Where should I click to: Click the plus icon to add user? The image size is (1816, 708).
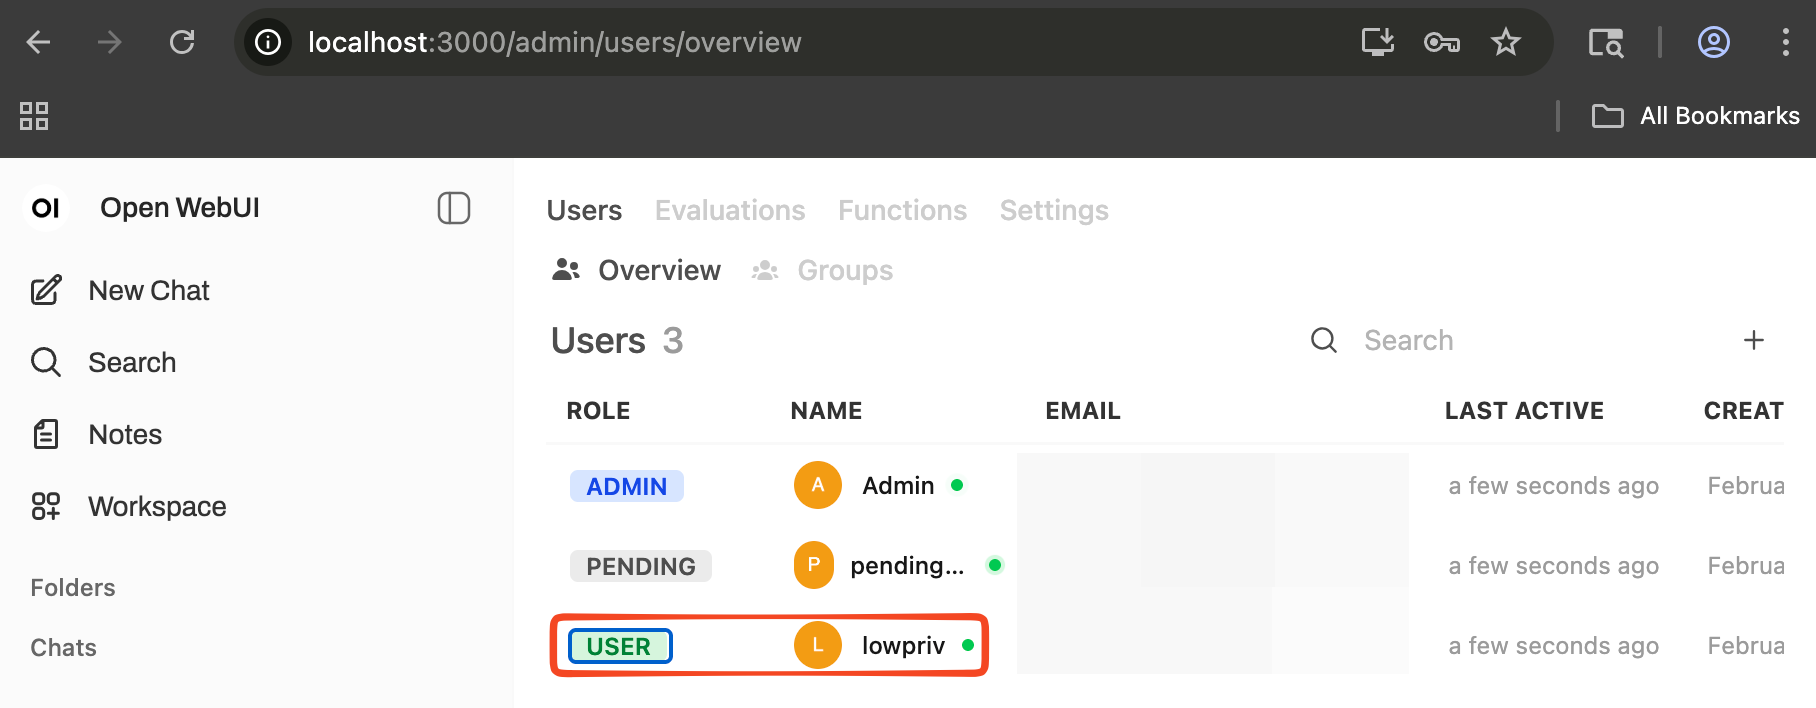(1753, 340)
